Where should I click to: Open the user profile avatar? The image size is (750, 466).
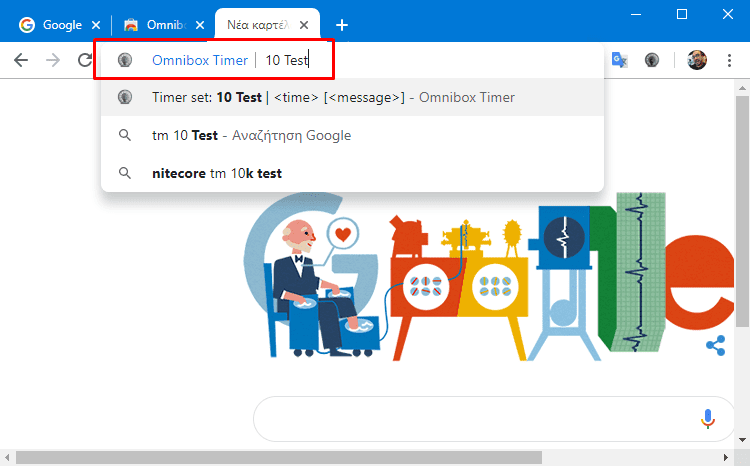[x=697, y=60]
